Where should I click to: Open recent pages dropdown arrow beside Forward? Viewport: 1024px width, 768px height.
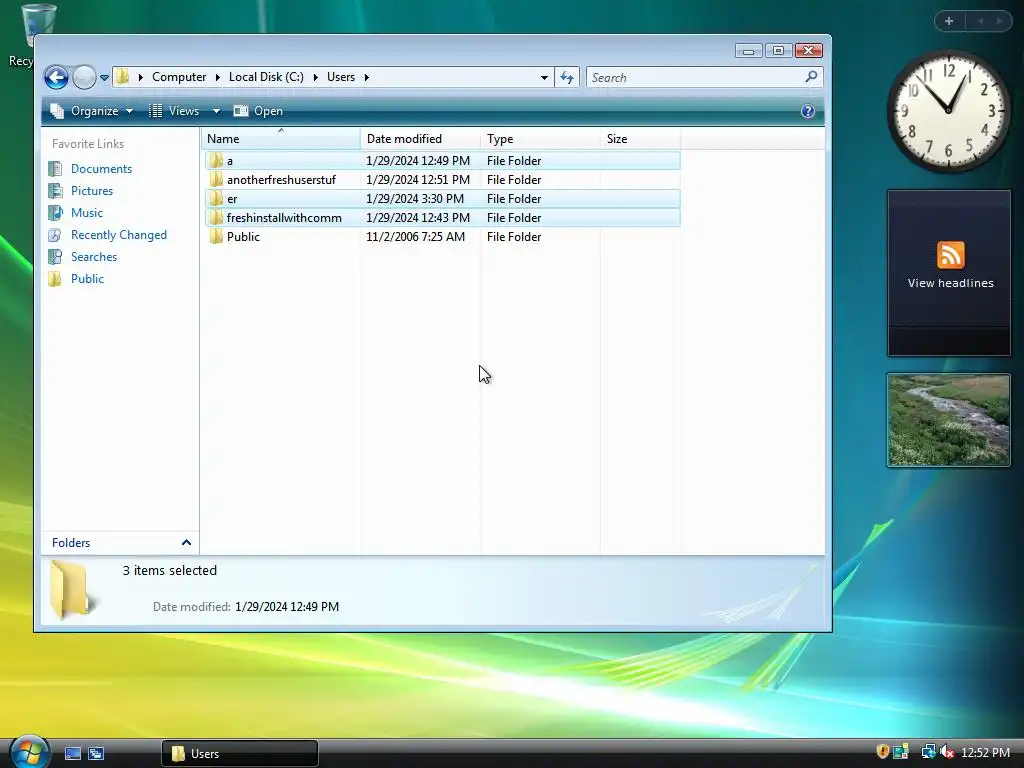click(104, 78)
